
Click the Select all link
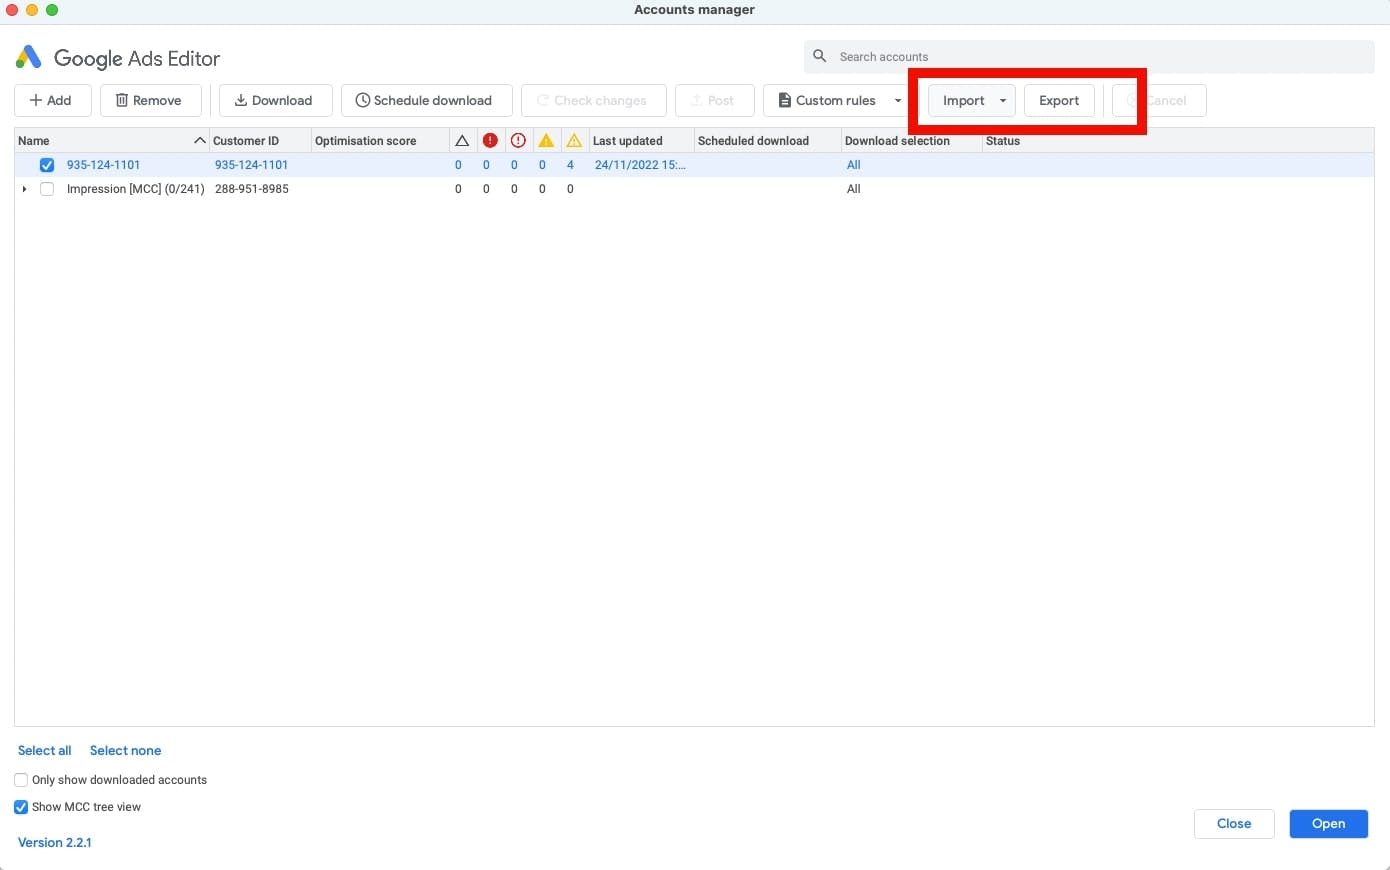coord(44,750)
